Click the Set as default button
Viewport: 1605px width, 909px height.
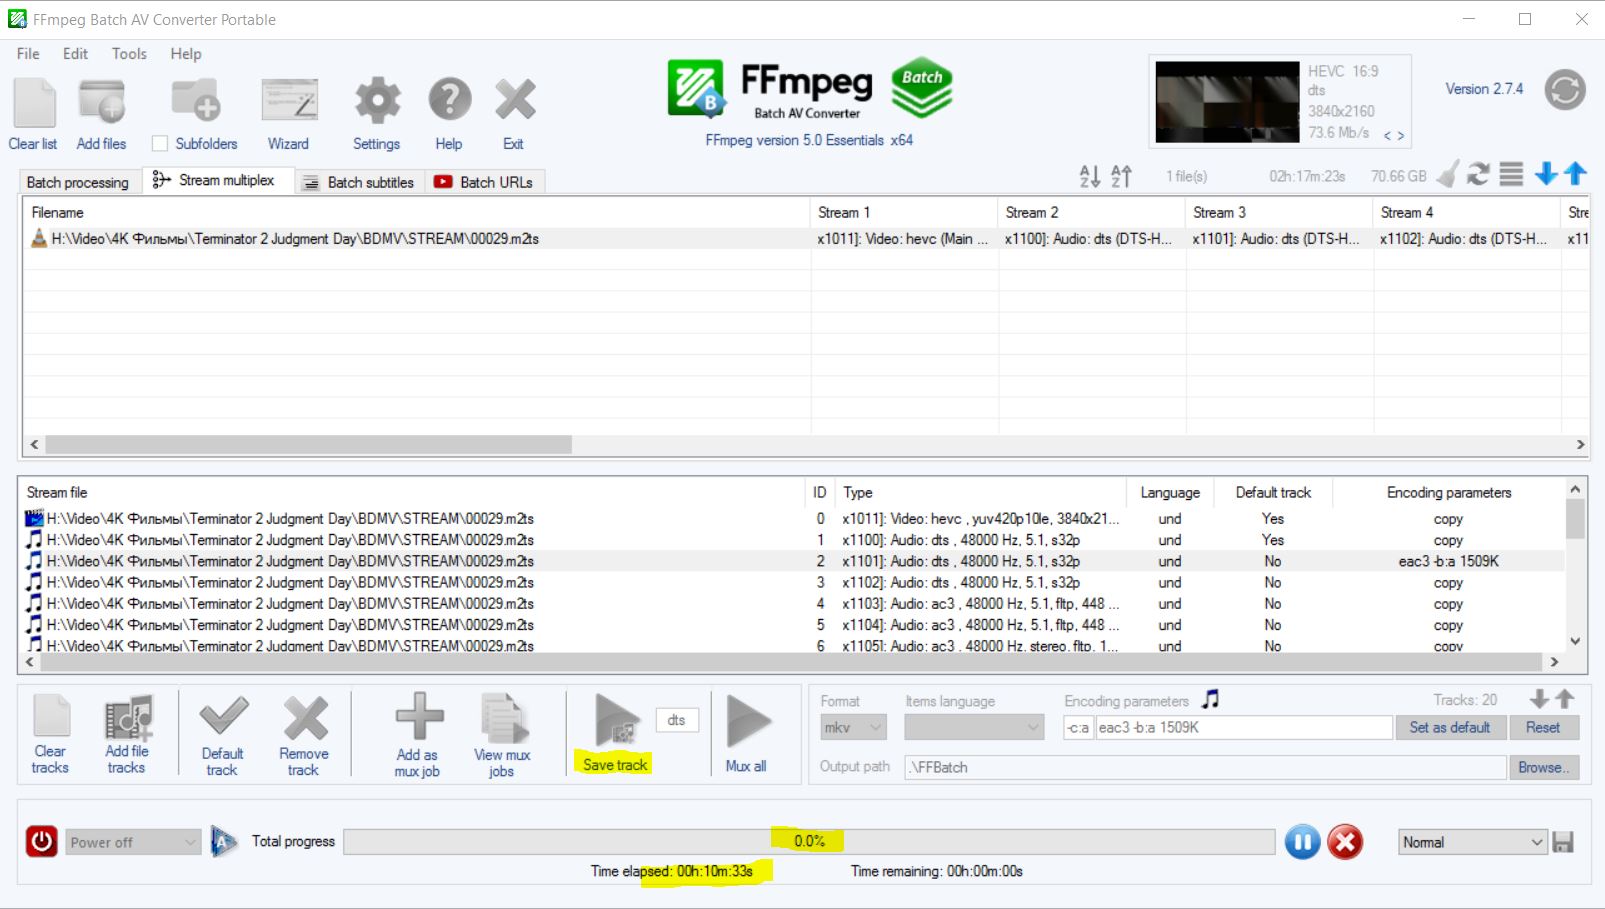click(1449, 728)
